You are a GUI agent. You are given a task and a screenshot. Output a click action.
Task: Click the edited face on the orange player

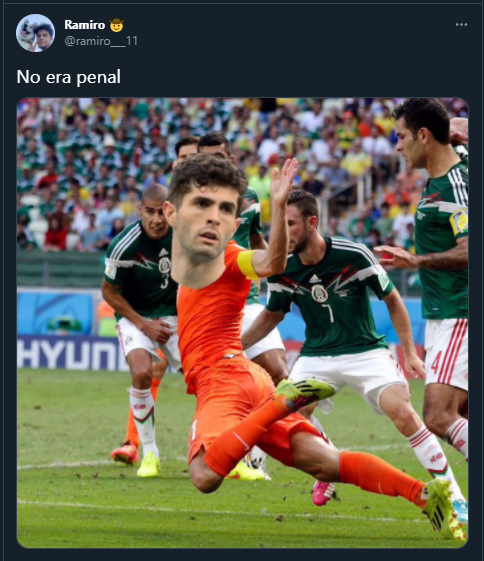(204, 218)
